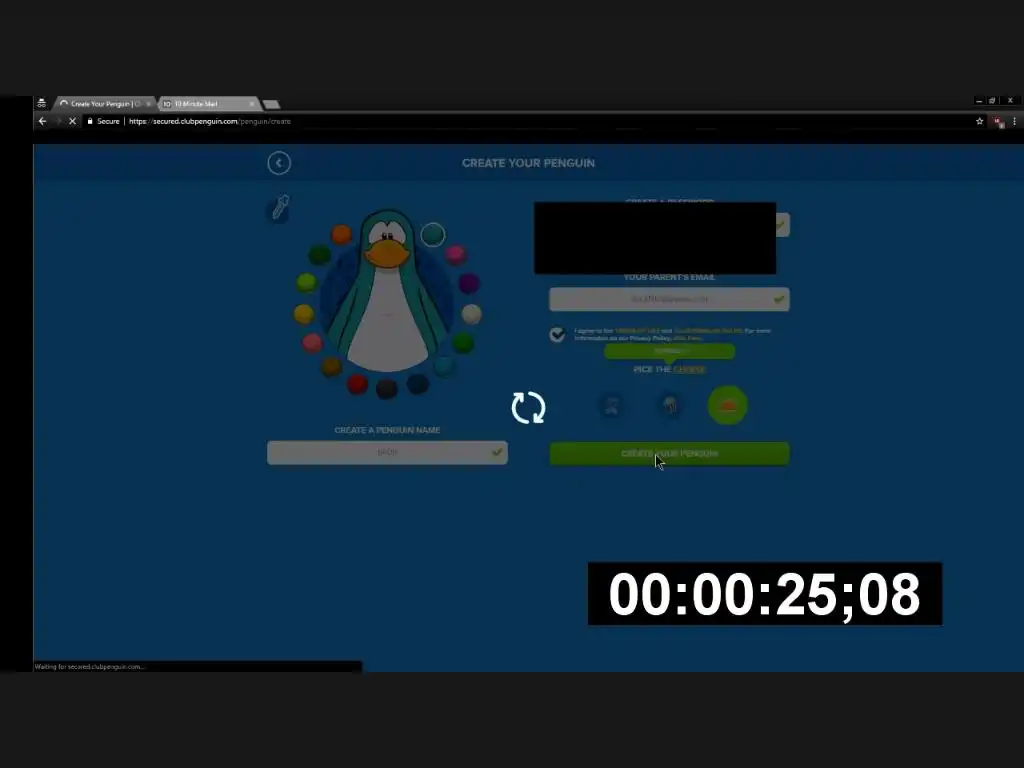Close the 10 Minute Mail tab
Viewport: 1024px width, 768px height.
click(251, 104)
